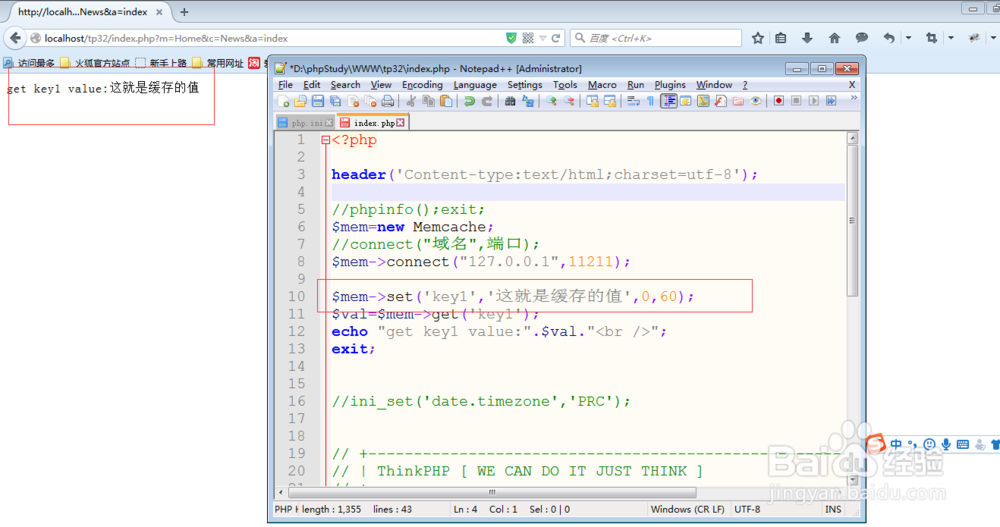Click the Undo green arrow icon

[x=469, y=101]
